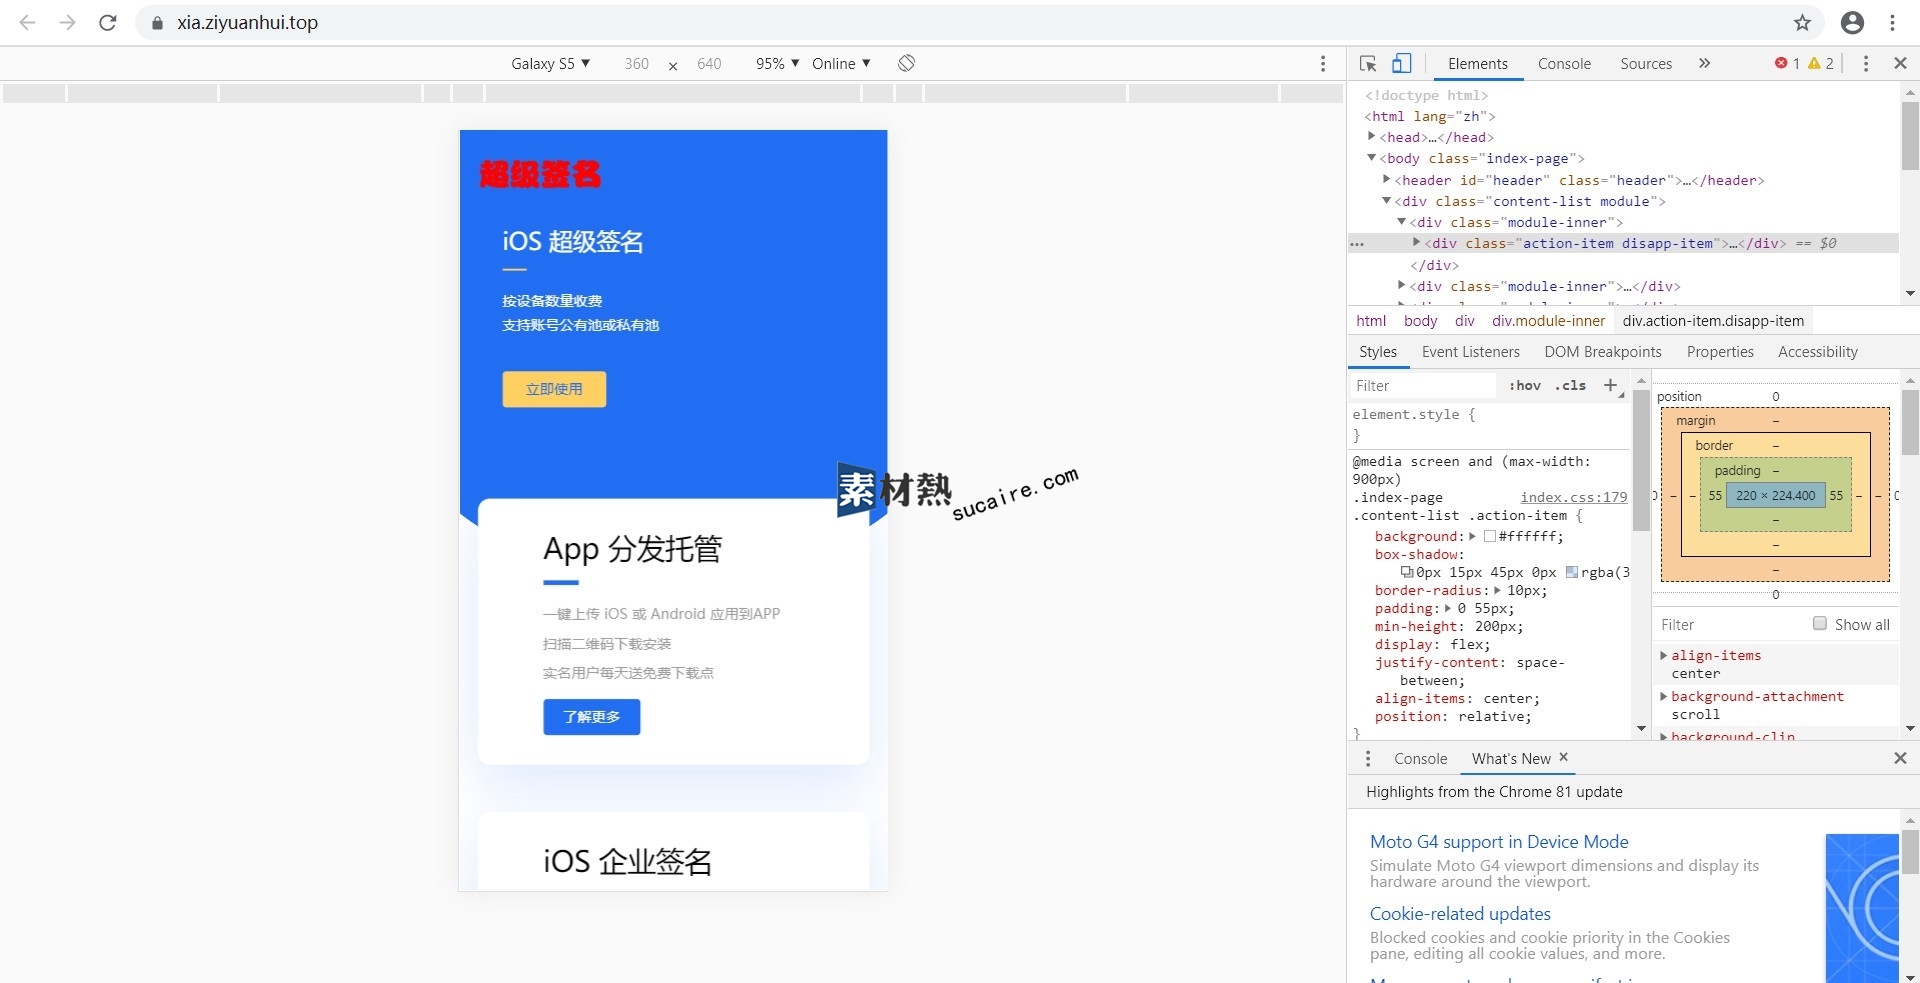
Task: Click the new style rule plus icon
Action: (1610, 385)
